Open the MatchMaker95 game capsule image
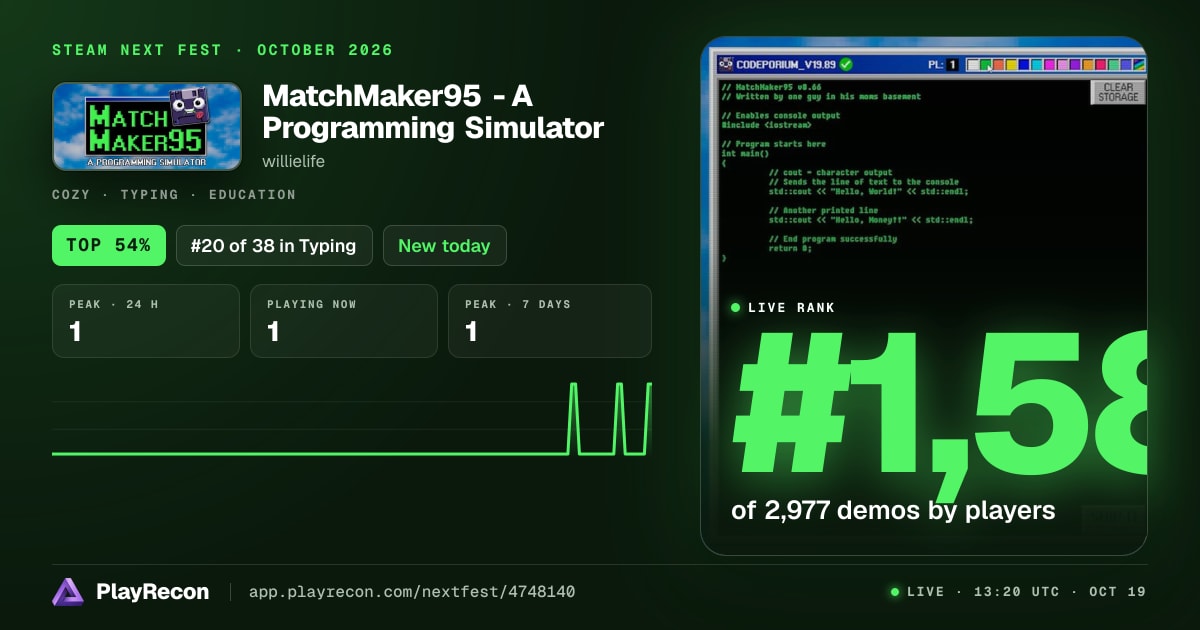The height and width of the screenshot is (630, 1200). tap(147, 126)
